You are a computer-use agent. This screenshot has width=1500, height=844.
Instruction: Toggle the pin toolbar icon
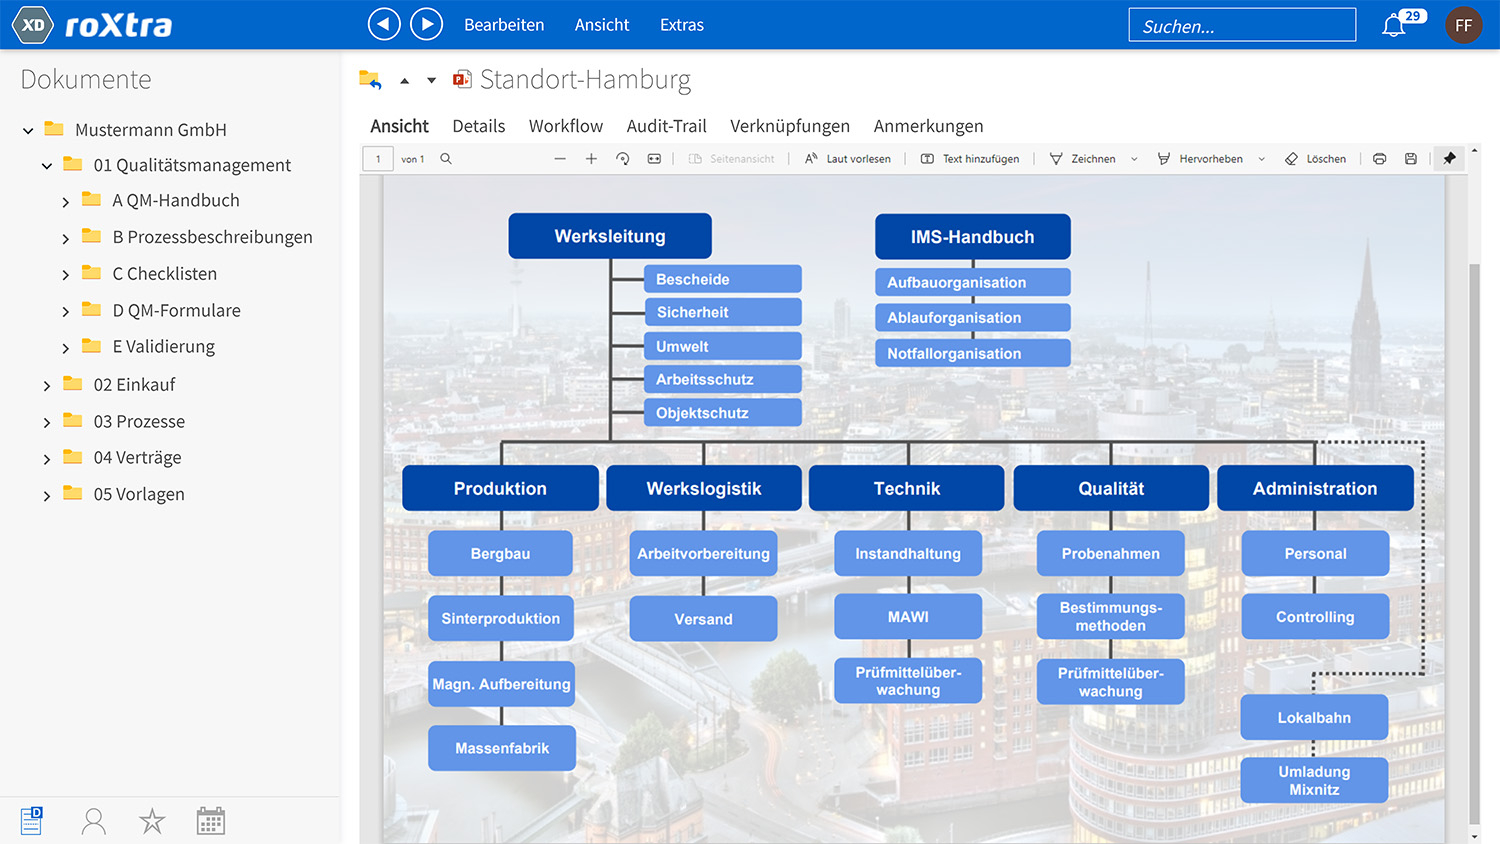coord(1450,158)
